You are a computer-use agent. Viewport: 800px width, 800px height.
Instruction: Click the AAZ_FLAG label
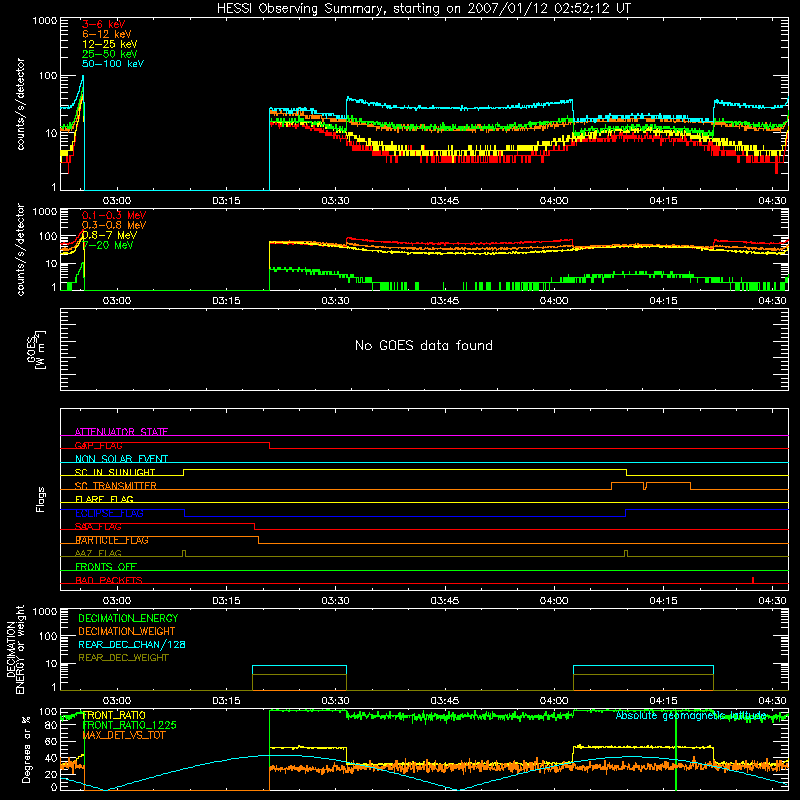pyautogui.click(x=98, y=553)
